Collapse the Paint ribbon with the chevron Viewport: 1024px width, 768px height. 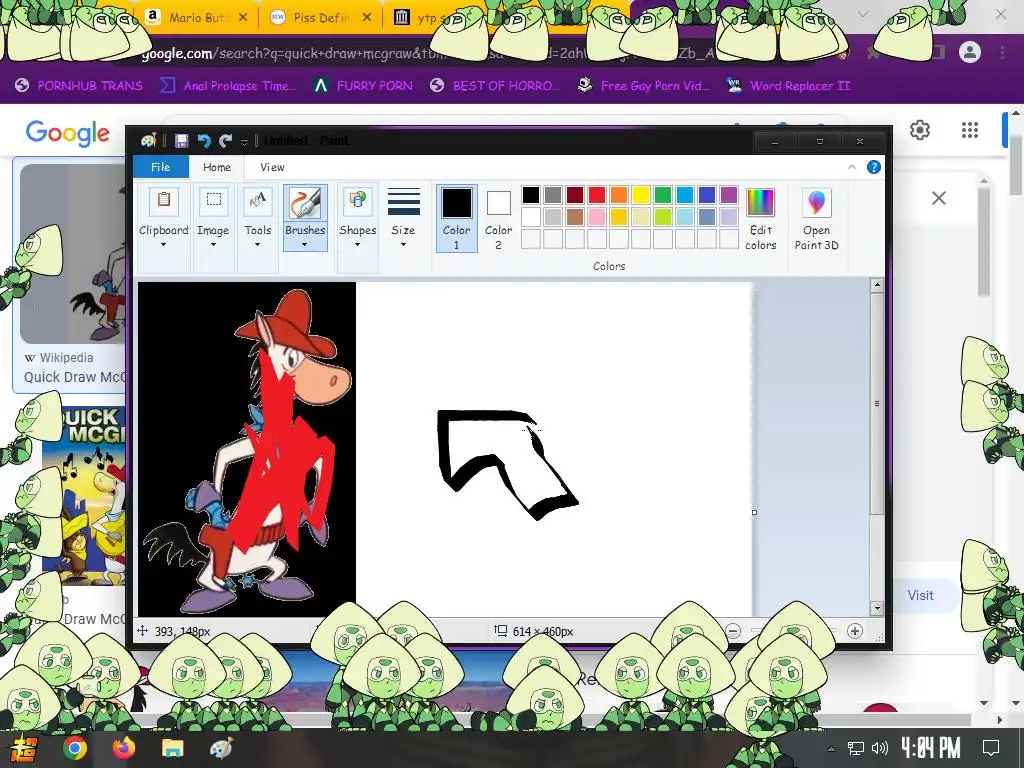pyautogui.click(x=852, y=167)
